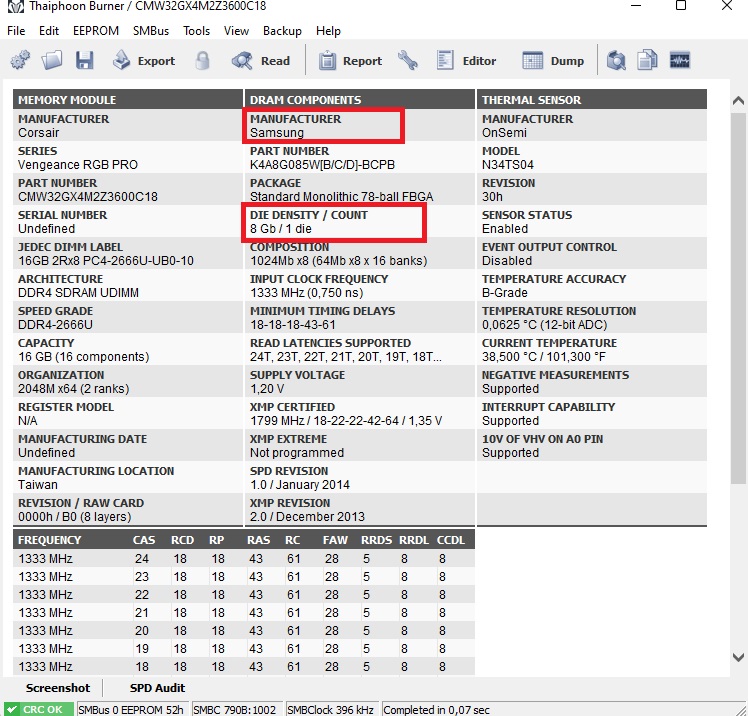Click scrollbar up arrow
748x716 pixels.
pyautogui.click(x=738, y=101)
